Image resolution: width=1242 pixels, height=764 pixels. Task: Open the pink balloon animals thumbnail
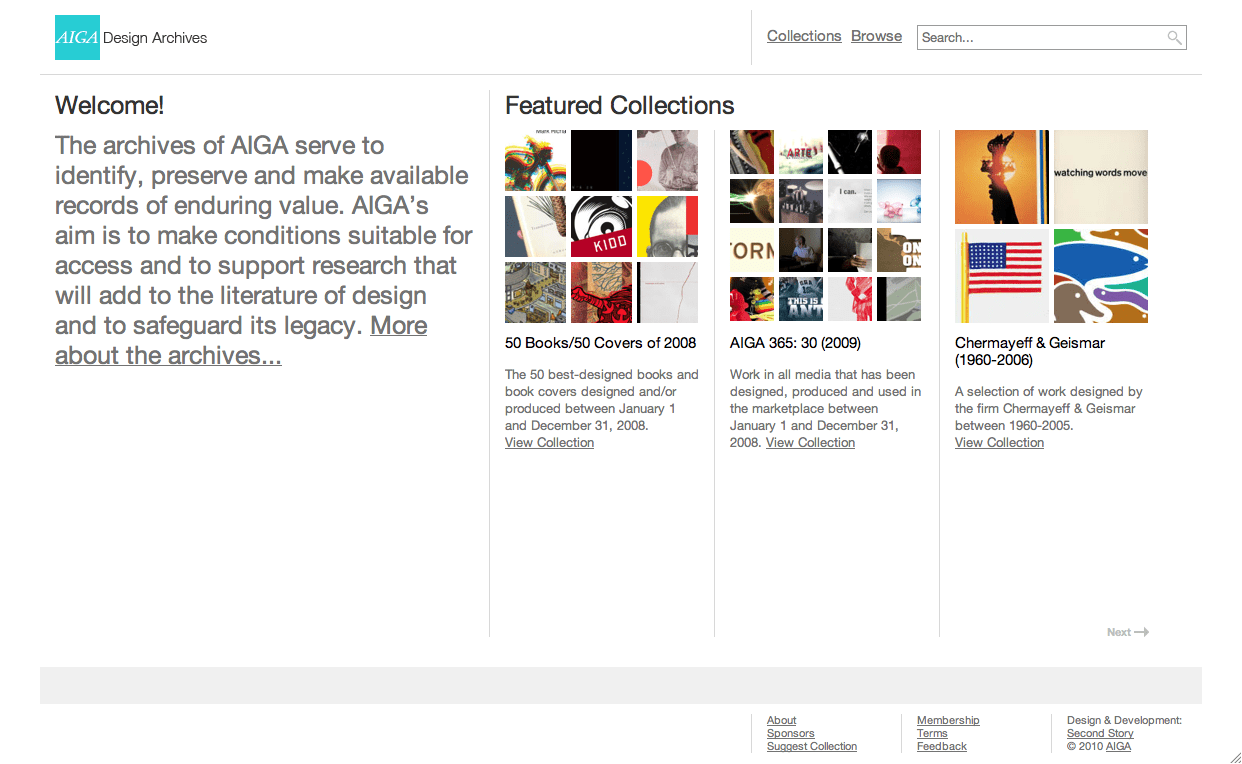899,201
